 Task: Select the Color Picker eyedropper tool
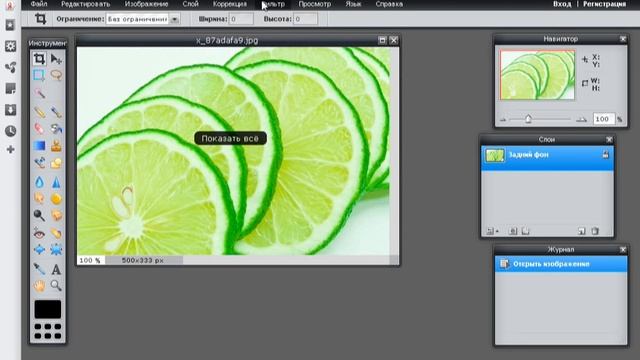(39, 269)
